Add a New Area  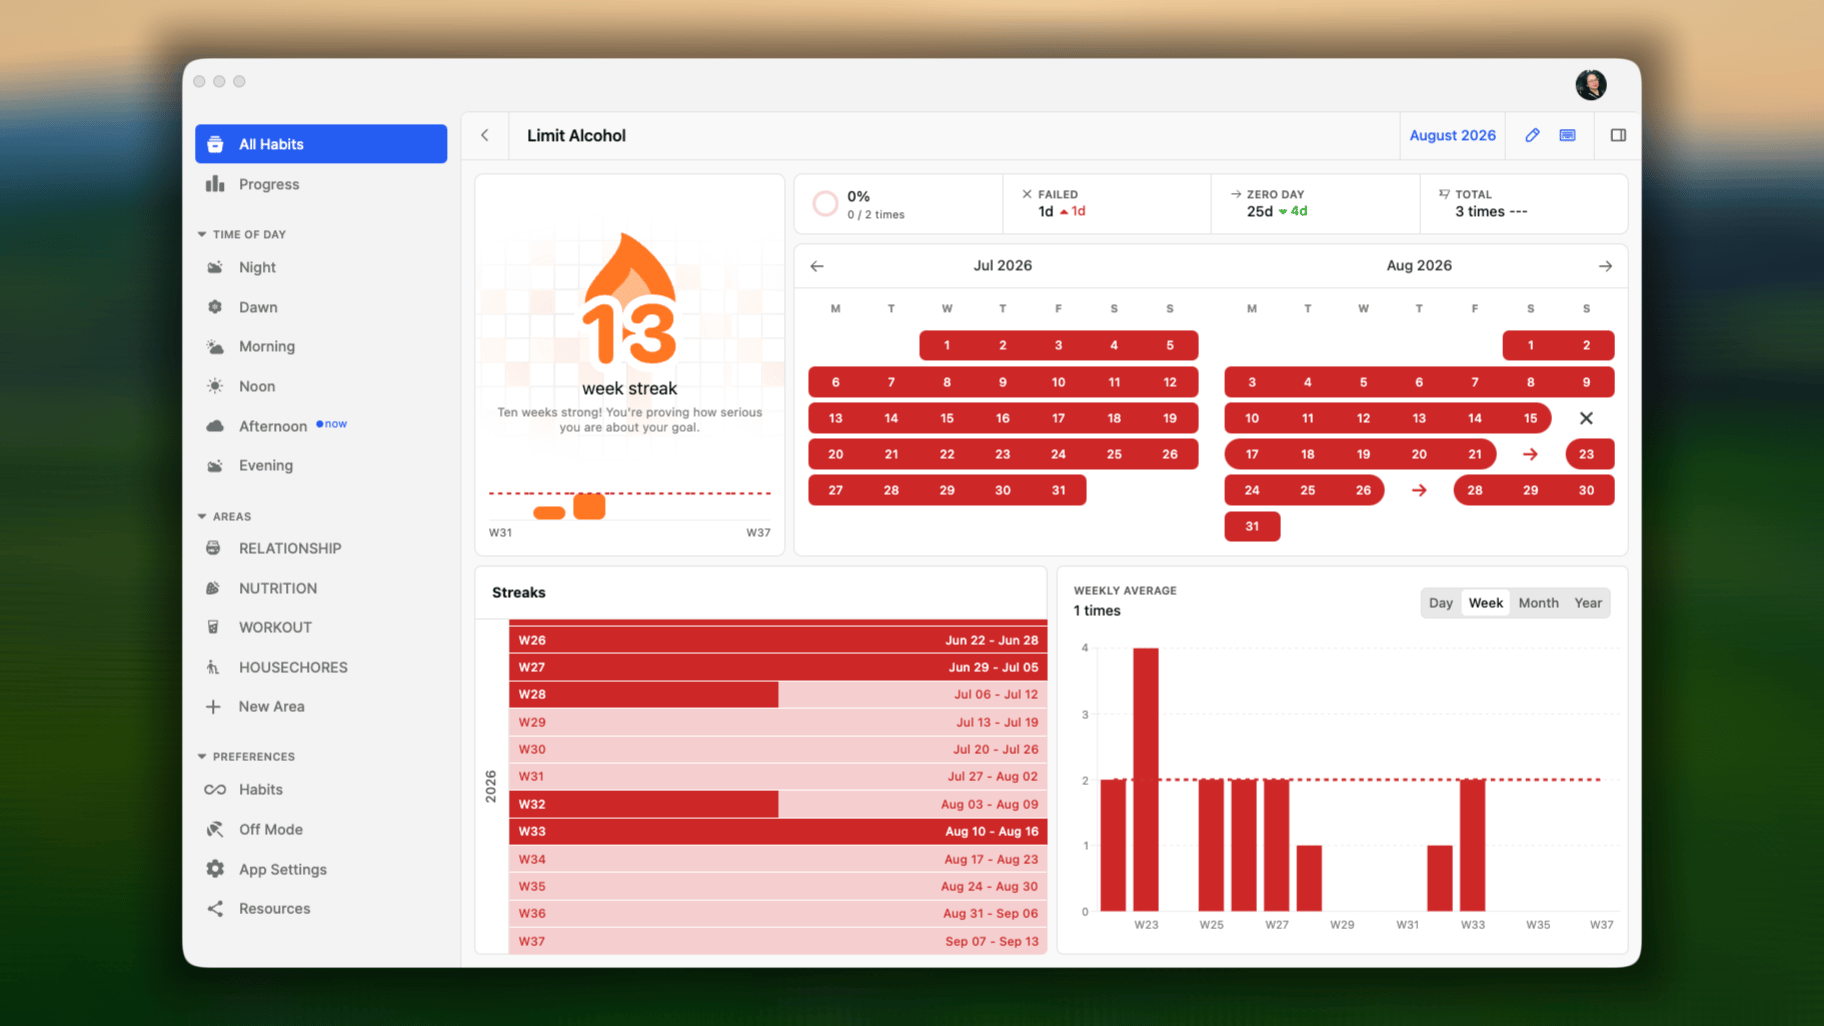pos(321,706)
